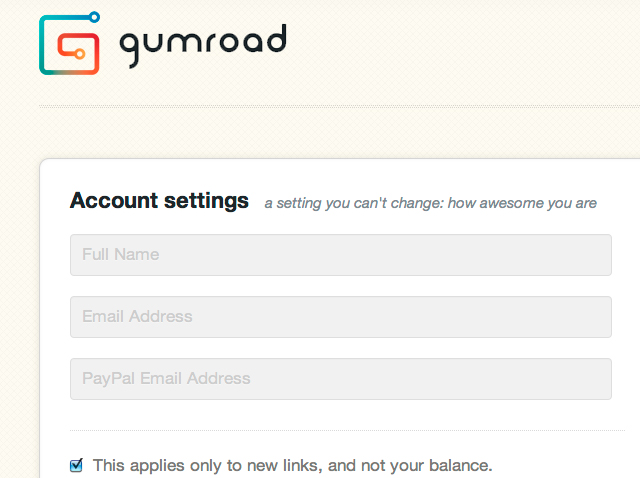Click the gumroad wordmark text
Viewport: 640px width, 478px height.
pos(203,44)
